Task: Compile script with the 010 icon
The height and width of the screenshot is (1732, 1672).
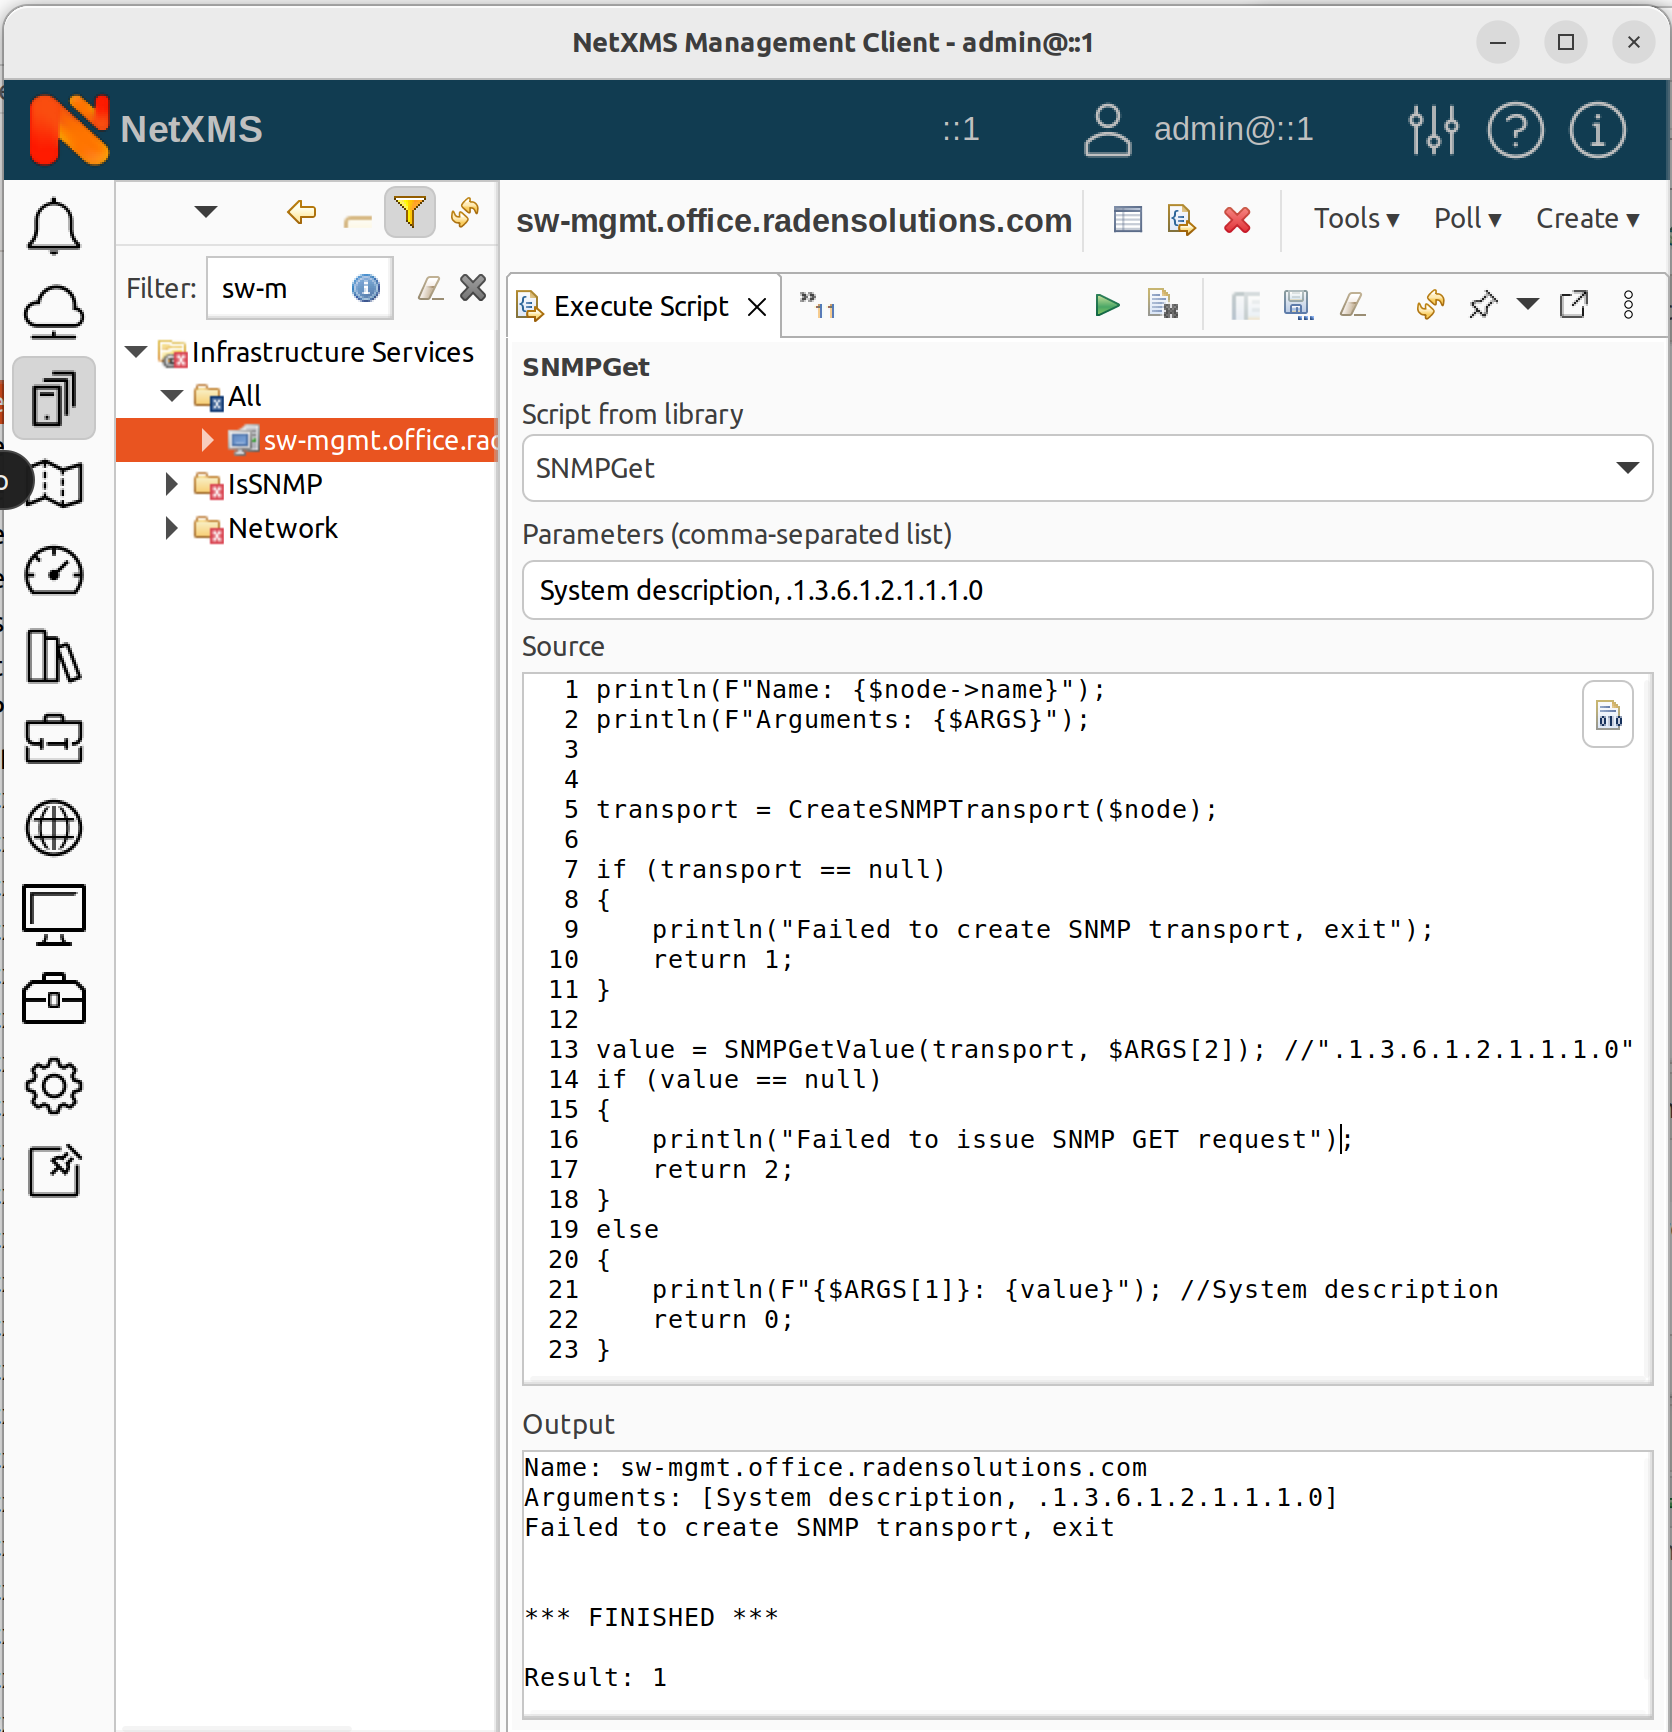Action: pyautogui.click(x=1608, y=715)
